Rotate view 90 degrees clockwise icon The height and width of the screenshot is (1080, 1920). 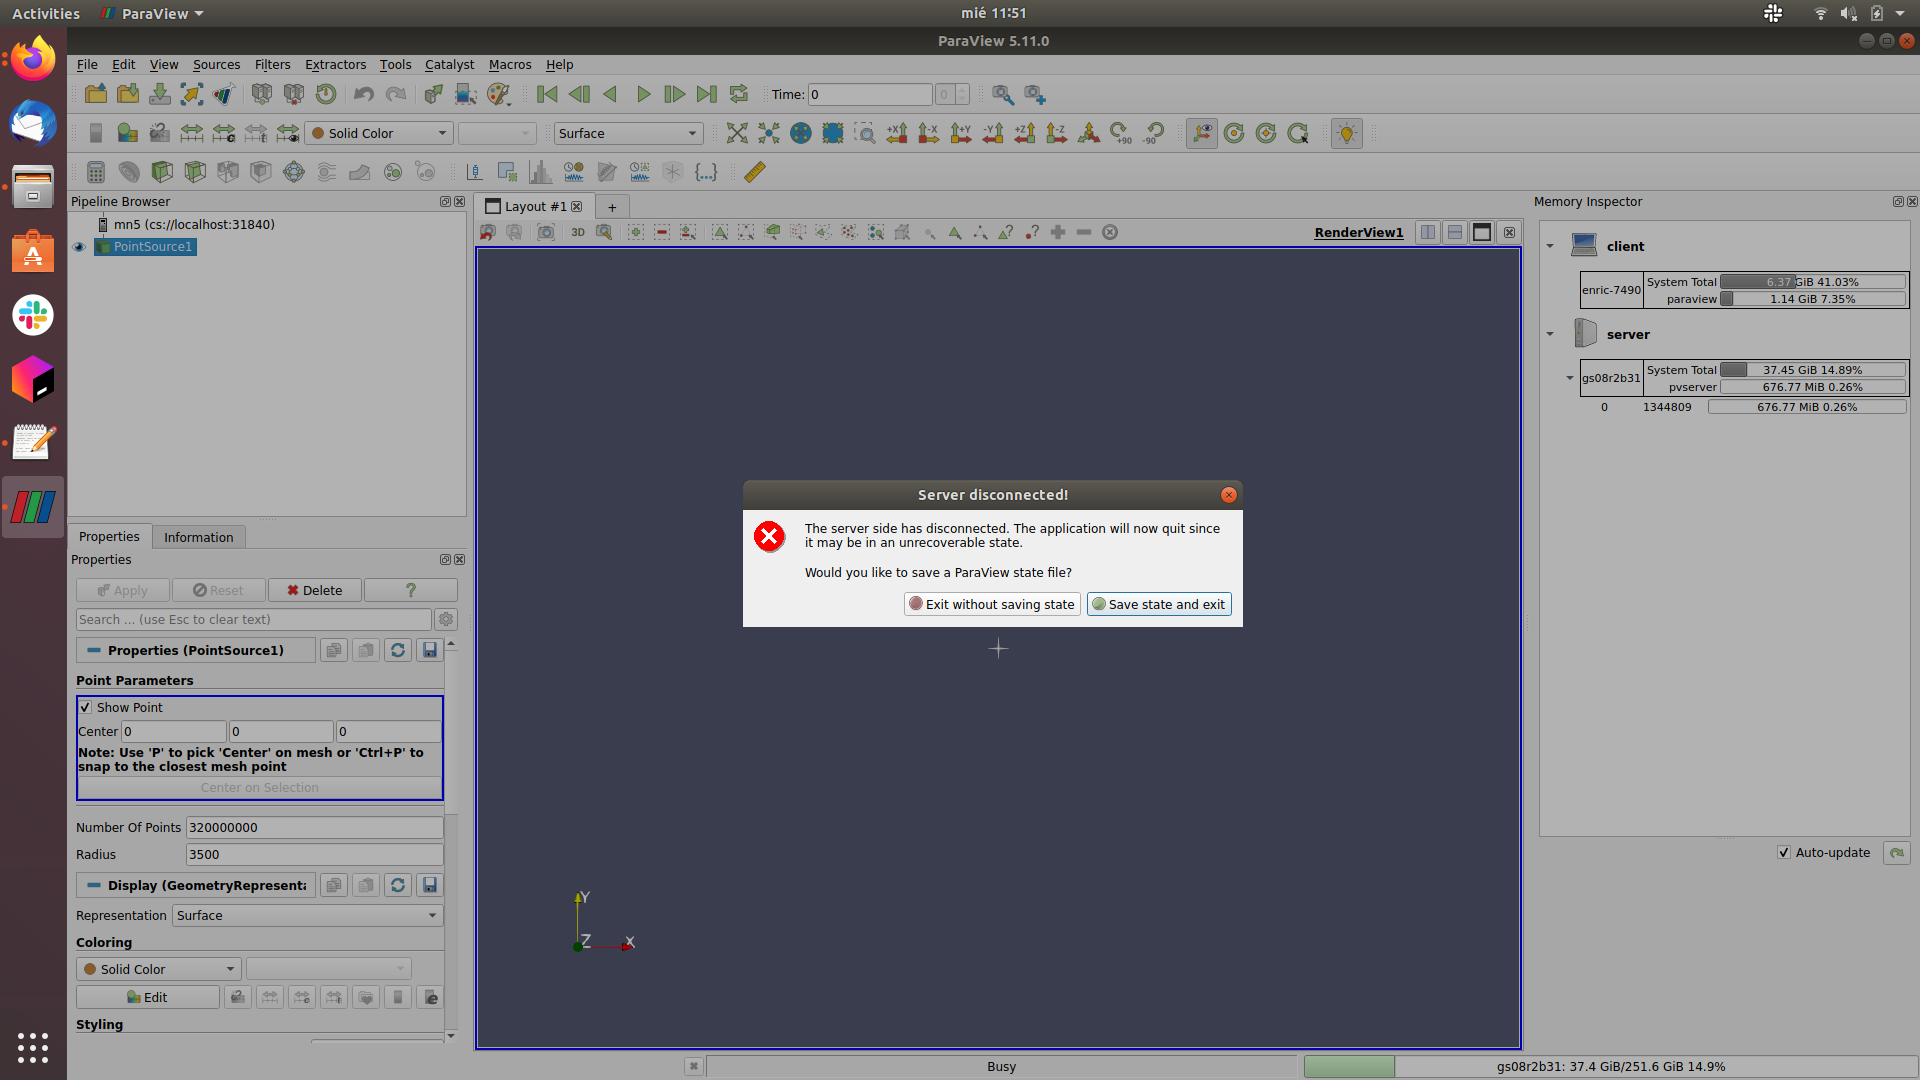[x=1121, y=133]
